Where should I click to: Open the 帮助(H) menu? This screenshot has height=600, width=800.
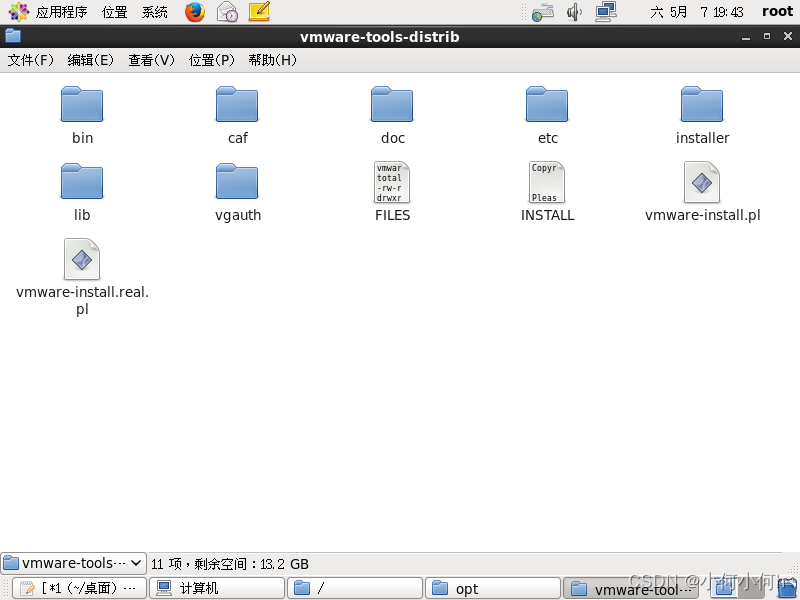click(x=272, y=60)
